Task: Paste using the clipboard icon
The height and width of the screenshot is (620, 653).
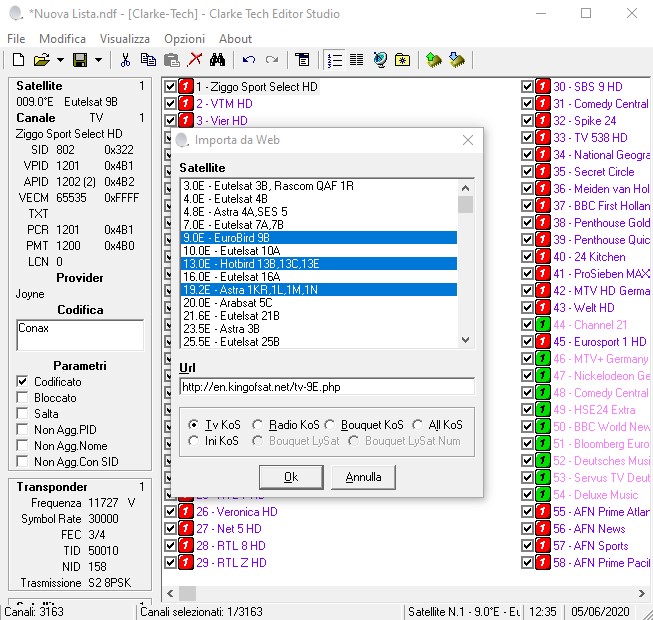Action: pos(172,60)
